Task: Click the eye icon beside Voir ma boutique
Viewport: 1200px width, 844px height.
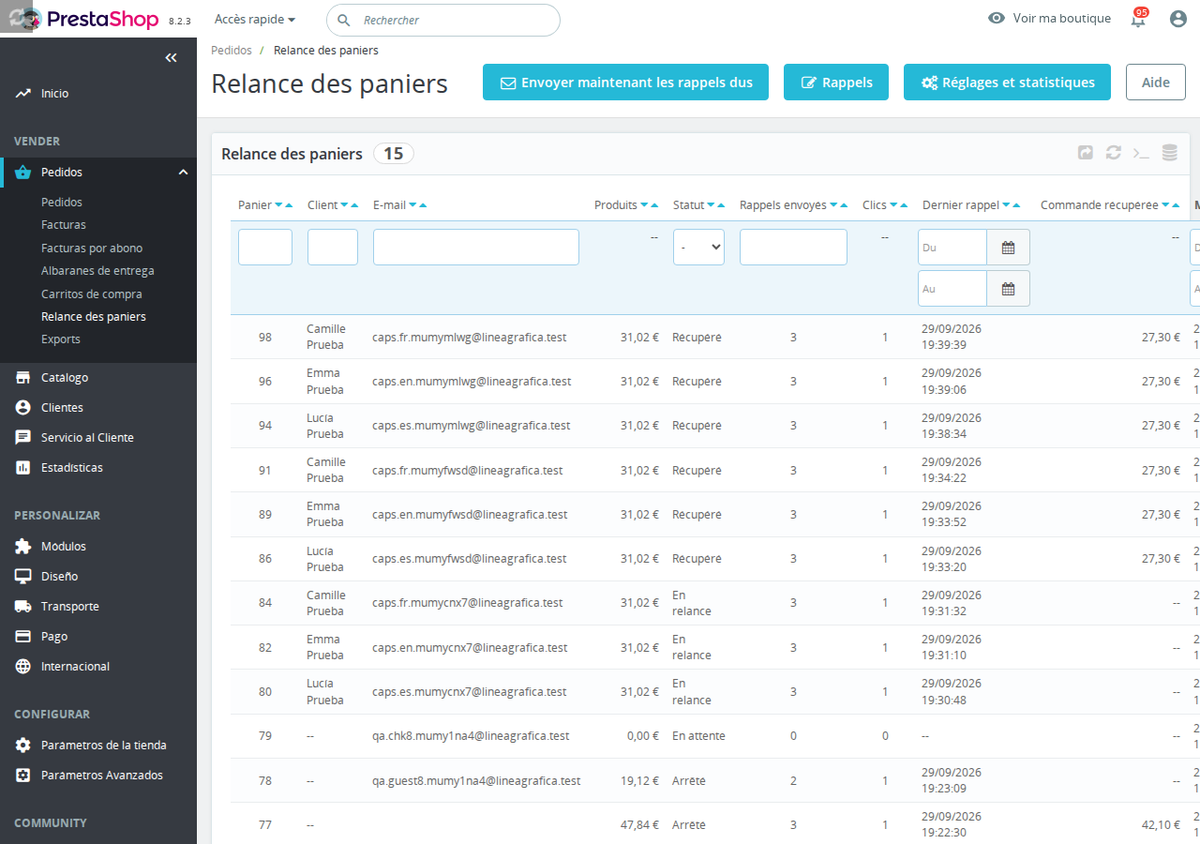Action: (x=996, y=18)
